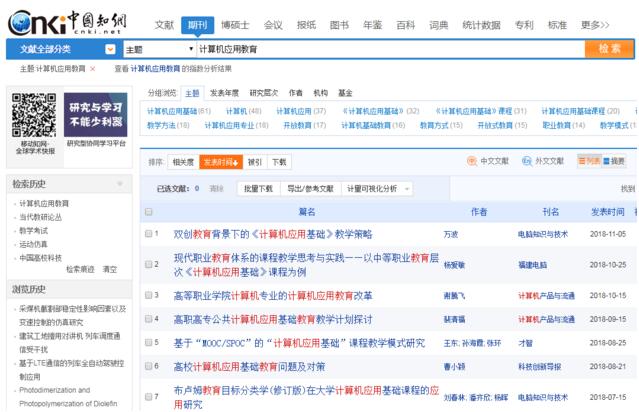
Task: Switch to 列表 list view
Action: coord(589,161)
